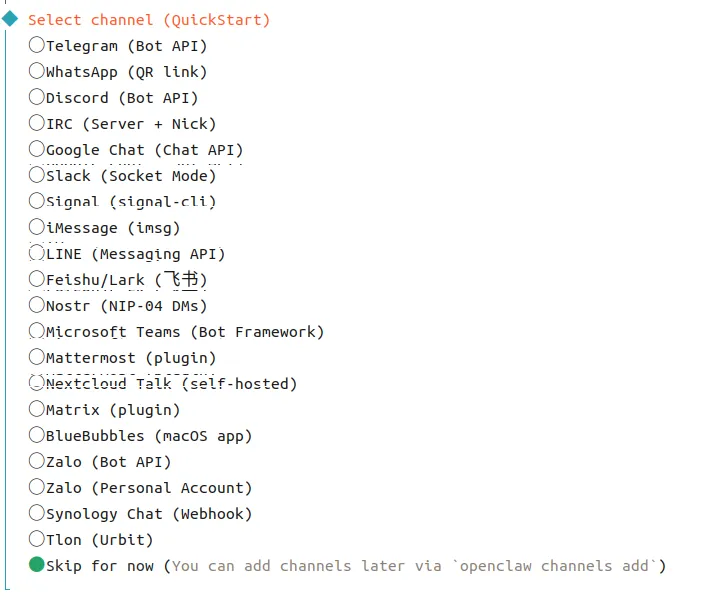Select Discord (Bot API) radio button
The image size is (706, 598).
(x=37, y=97)
